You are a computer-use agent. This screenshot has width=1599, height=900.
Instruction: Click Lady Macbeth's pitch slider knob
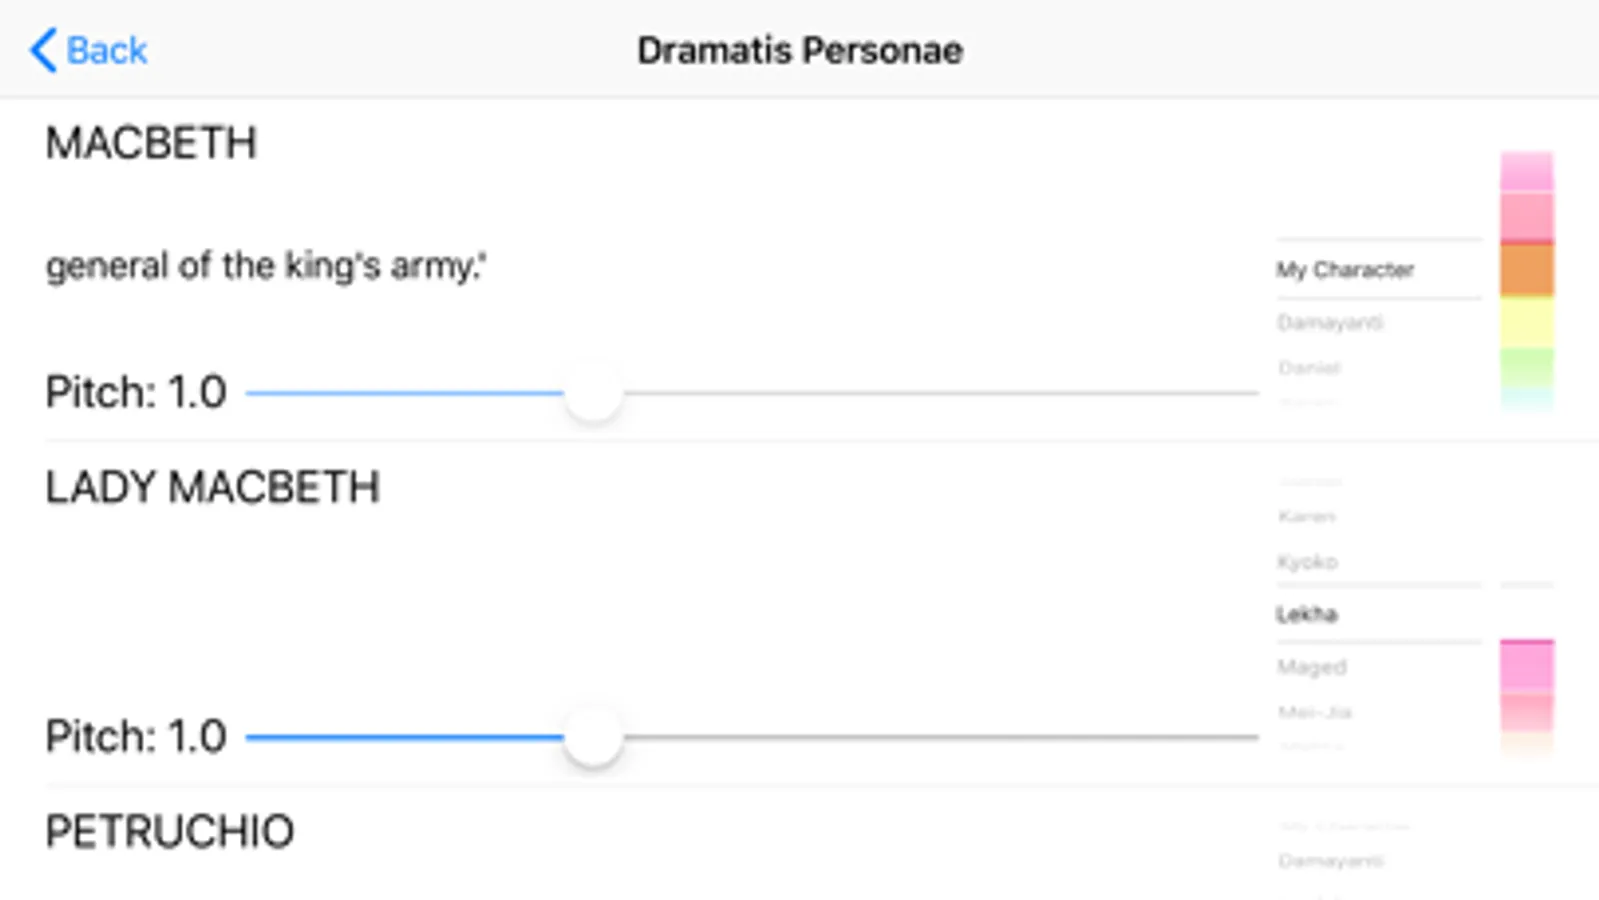point(593,738)
